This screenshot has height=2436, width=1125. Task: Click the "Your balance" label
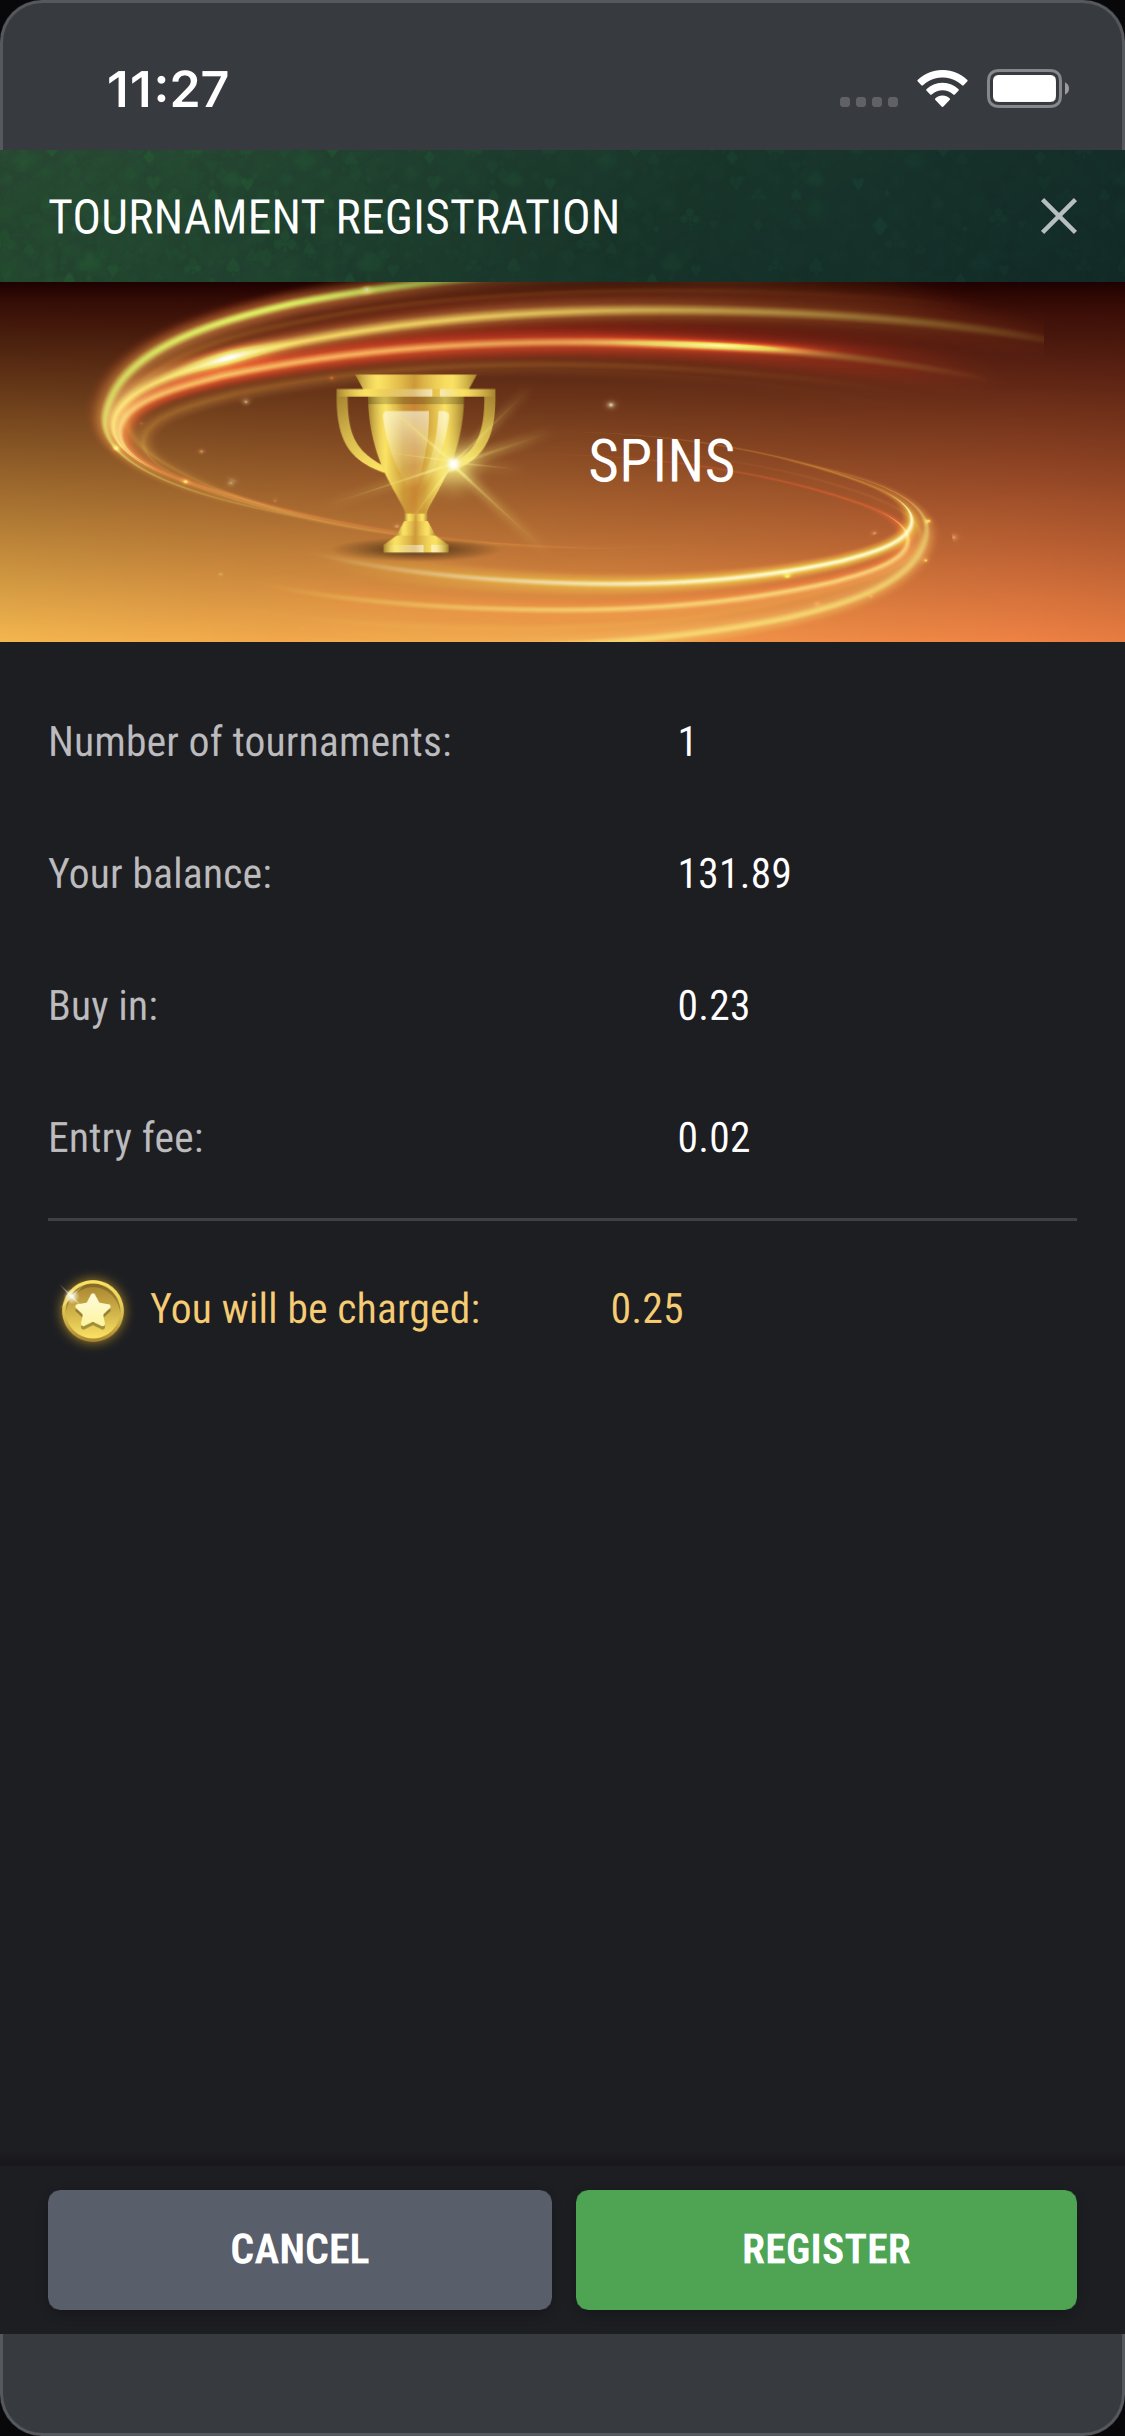click(160, 874)
